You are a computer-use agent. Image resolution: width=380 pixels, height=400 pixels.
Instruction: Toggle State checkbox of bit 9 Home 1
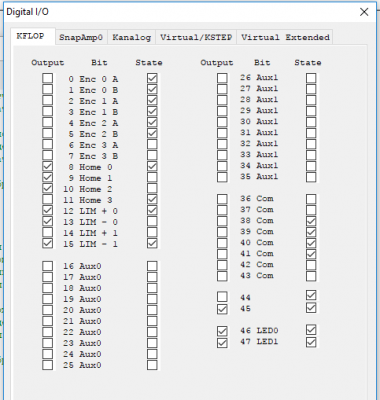(152, 177)
